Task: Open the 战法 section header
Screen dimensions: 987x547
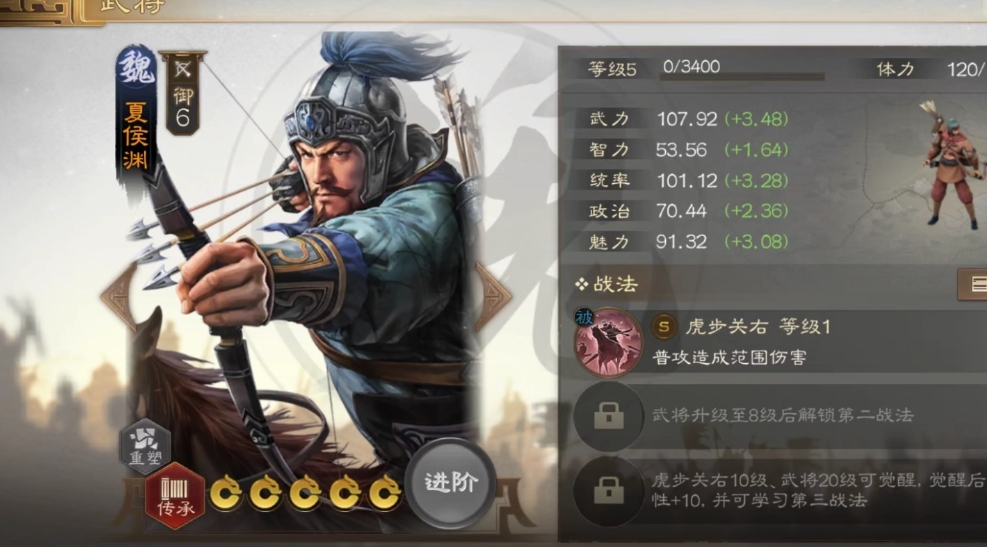Action: coord(607,285)
